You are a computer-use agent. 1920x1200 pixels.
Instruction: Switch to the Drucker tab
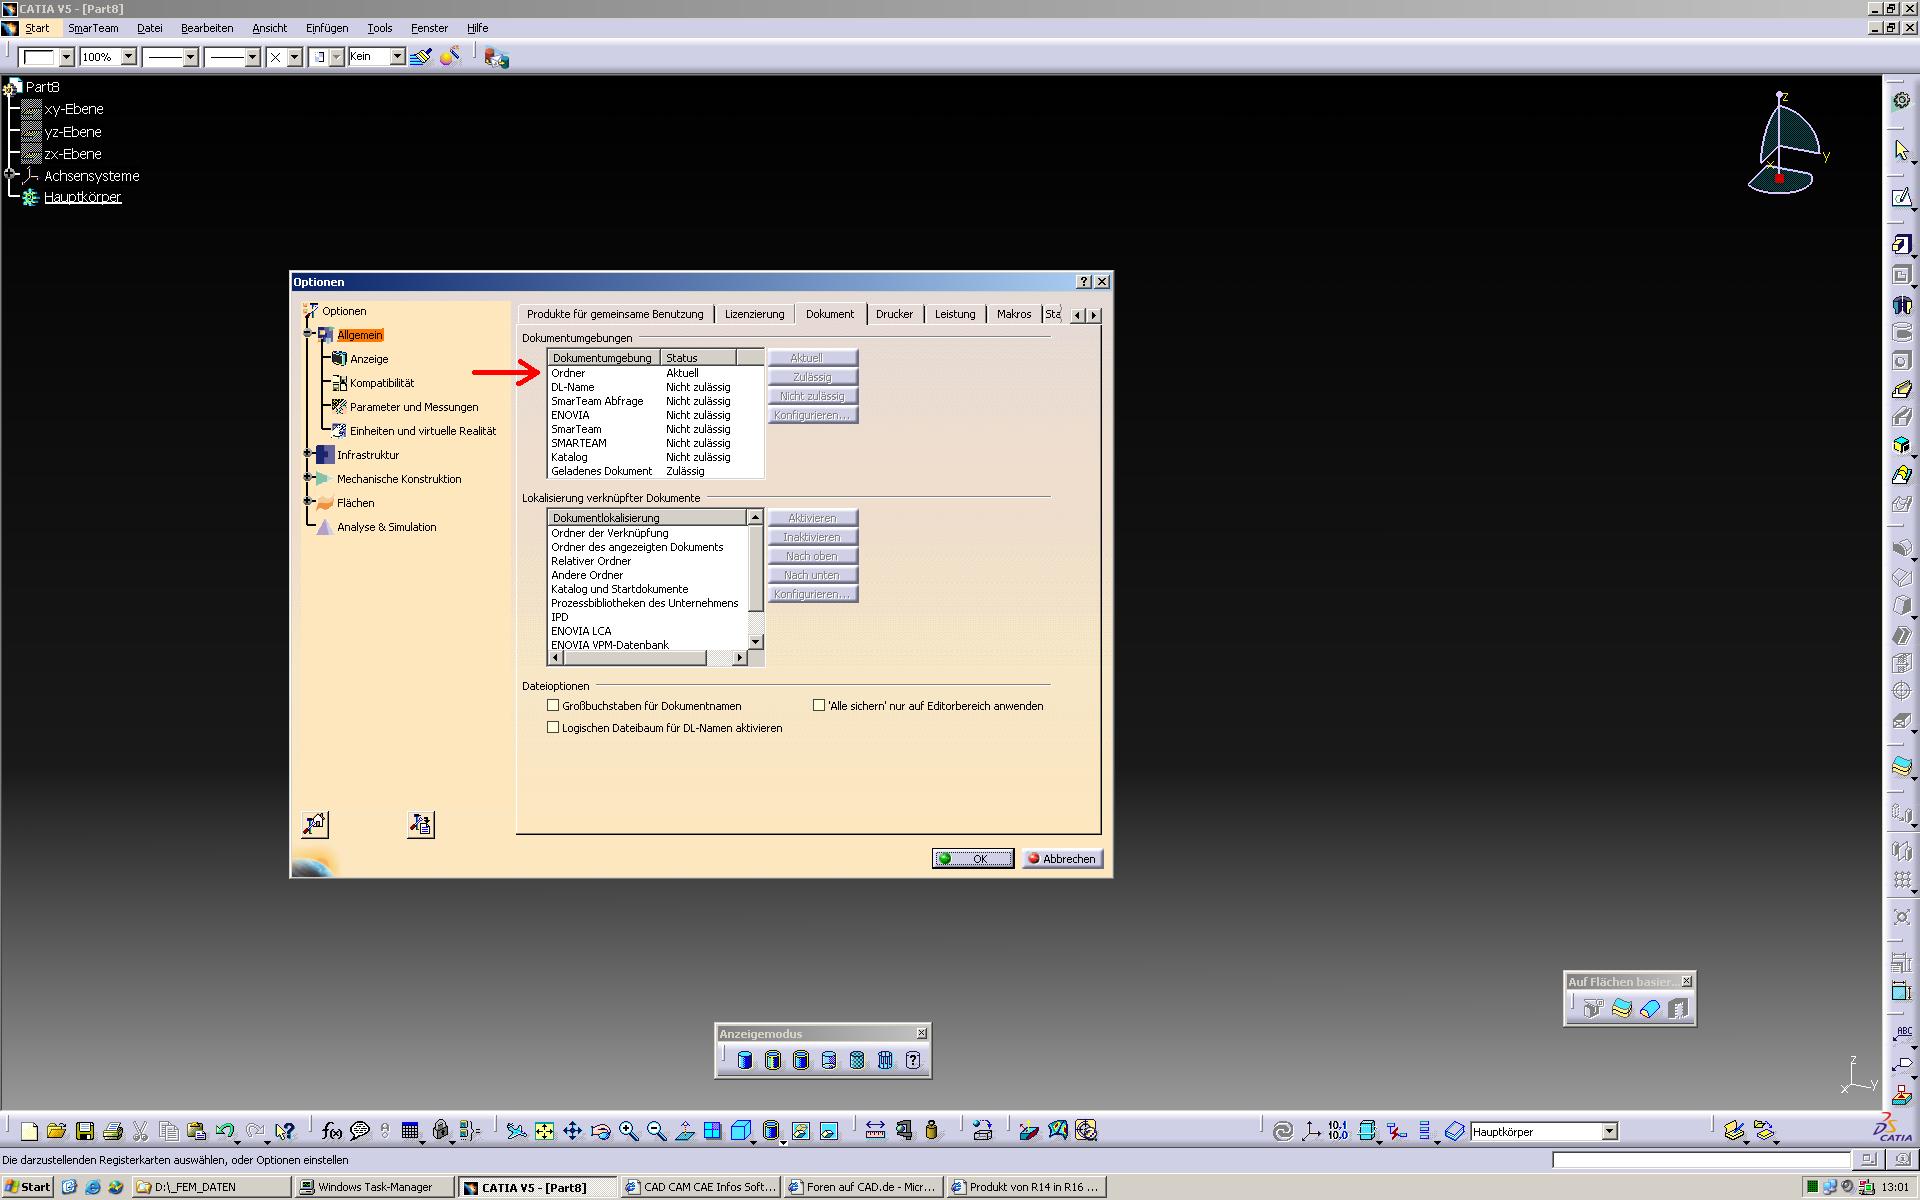coord(894,314)
